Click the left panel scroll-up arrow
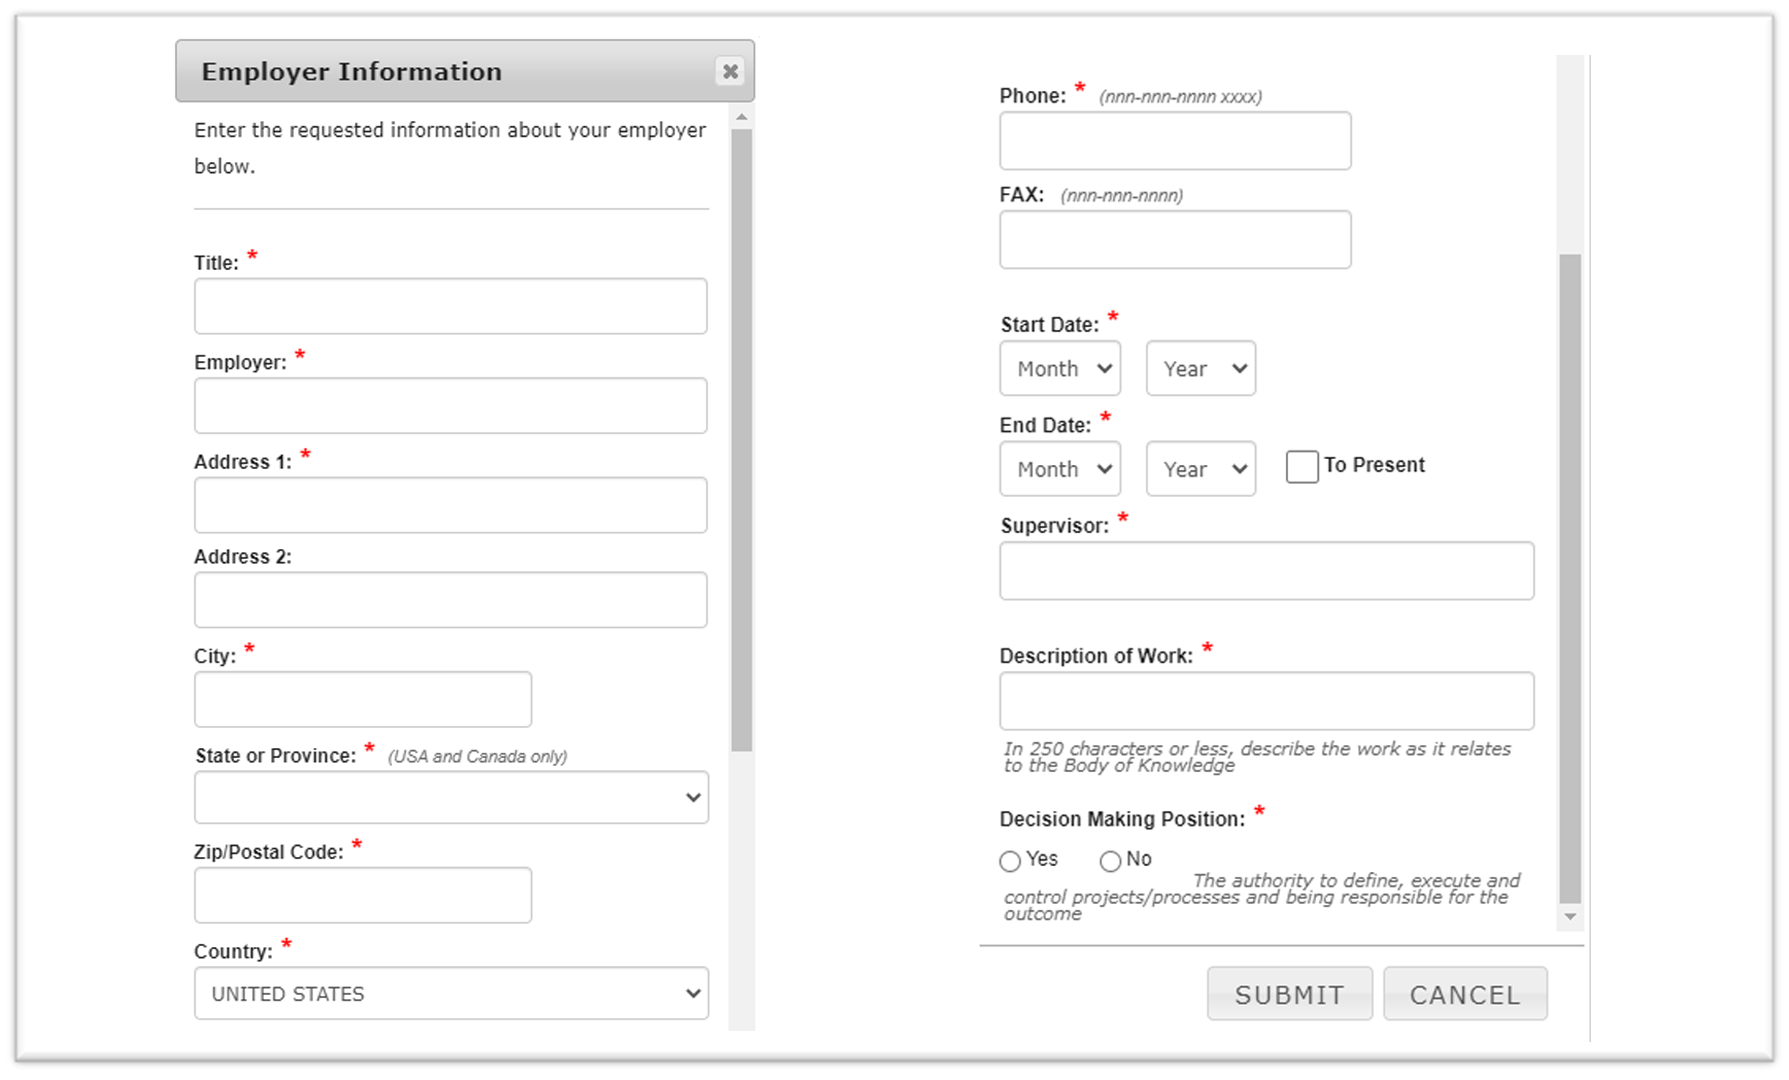1789x1080 pixels. 741,117
